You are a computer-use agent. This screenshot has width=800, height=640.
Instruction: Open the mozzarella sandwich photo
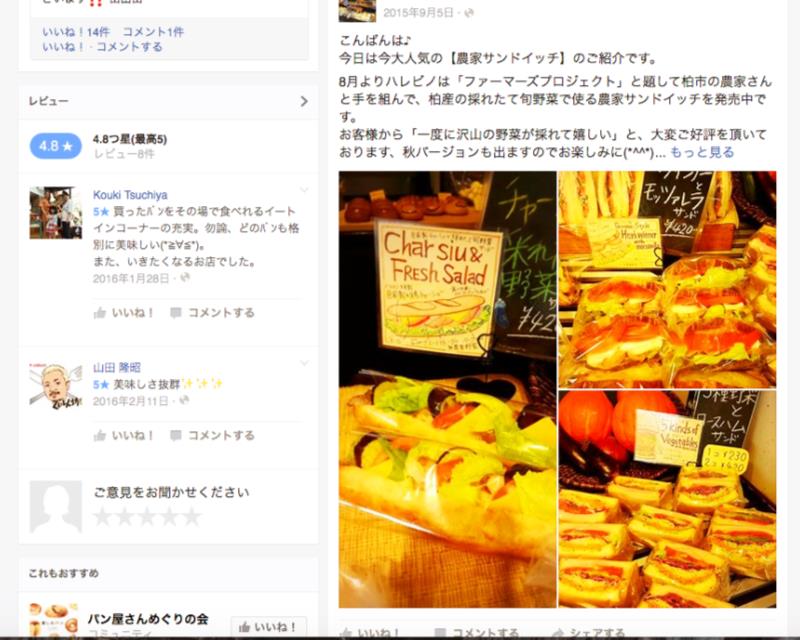click(x=667, y=280)
